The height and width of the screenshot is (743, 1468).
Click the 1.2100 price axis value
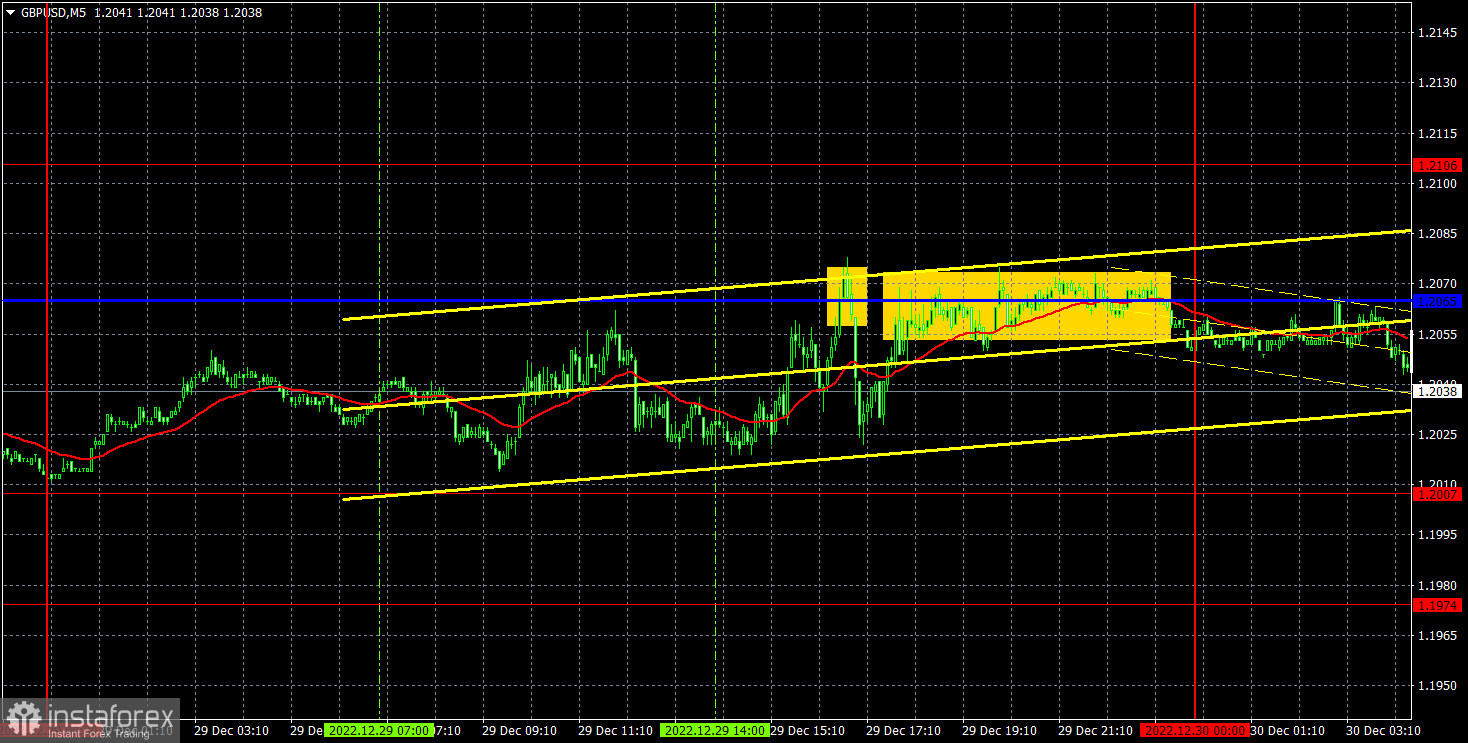coord(1436,184)
